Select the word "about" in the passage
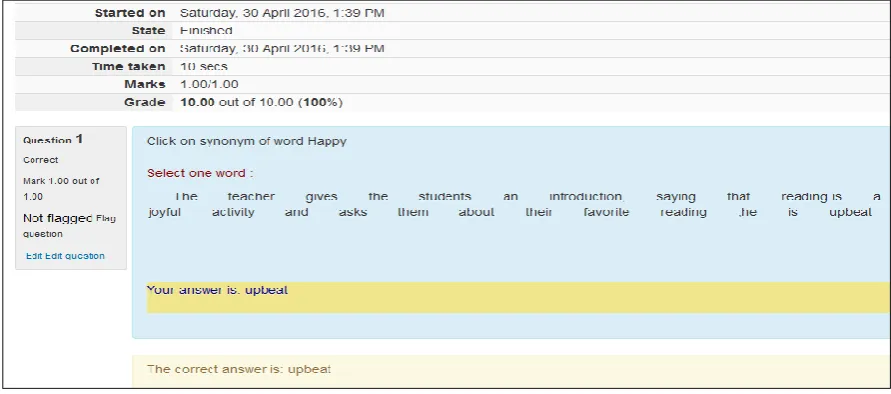This screenshot has width=891, height=394. click(476, 213)
